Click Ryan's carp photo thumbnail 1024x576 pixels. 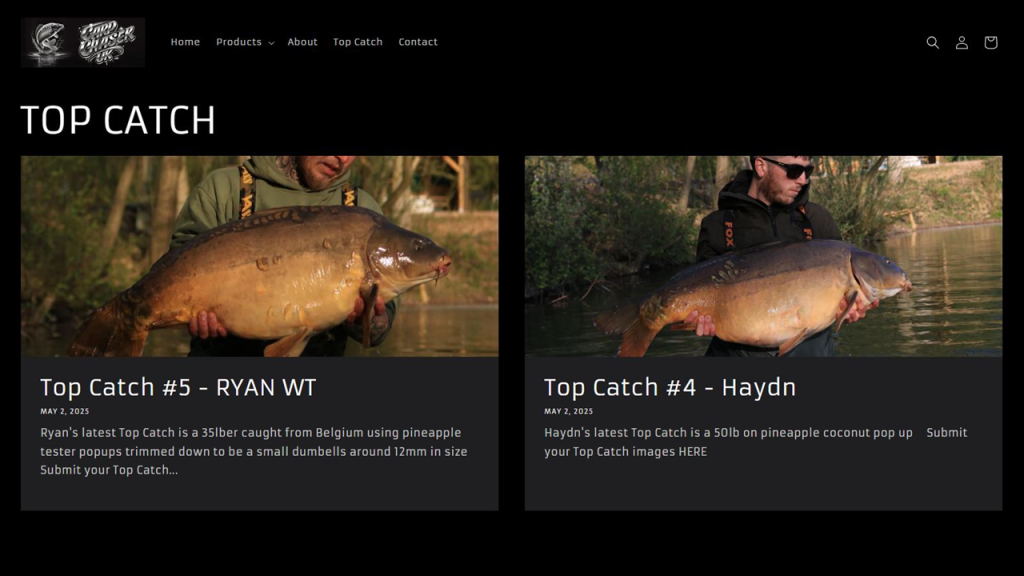coord(259,256)
